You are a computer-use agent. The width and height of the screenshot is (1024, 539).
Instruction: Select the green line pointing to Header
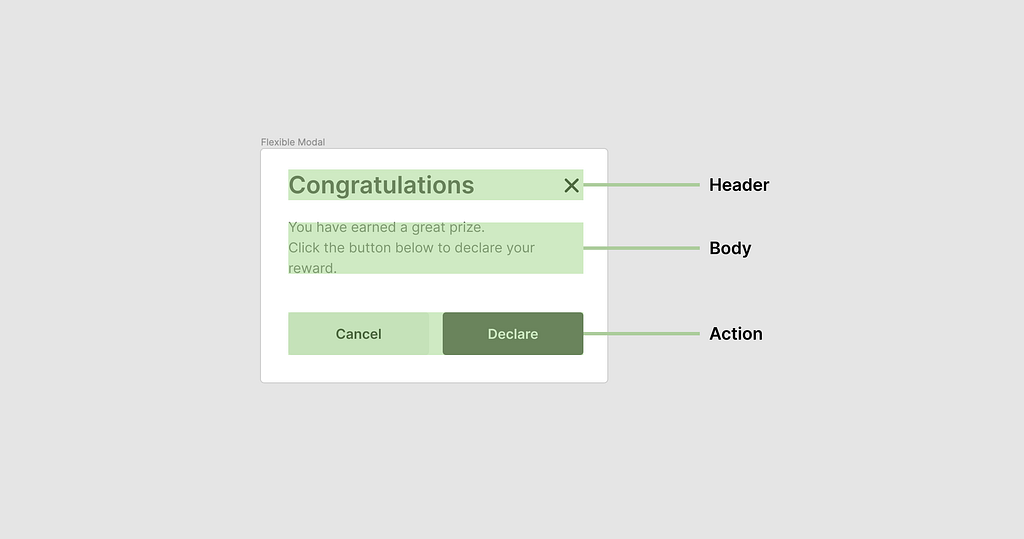(640, 185)
